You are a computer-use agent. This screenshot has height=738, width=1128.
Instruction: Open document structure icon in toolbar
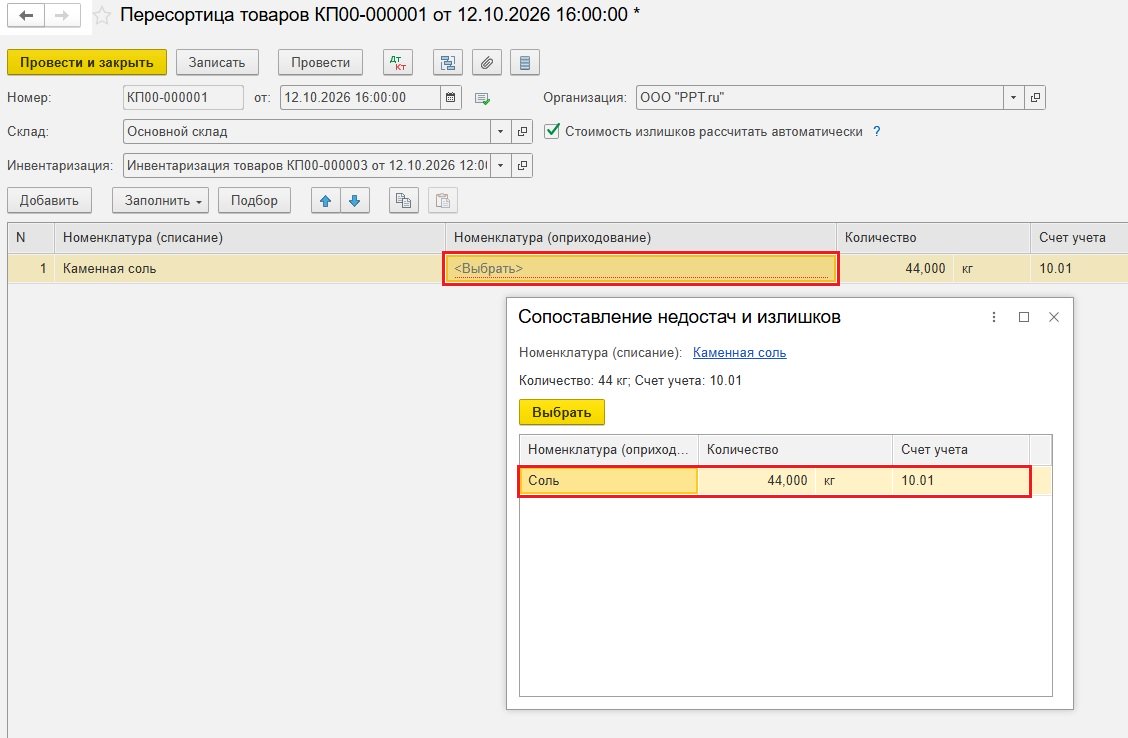click(x=447, y=63)
